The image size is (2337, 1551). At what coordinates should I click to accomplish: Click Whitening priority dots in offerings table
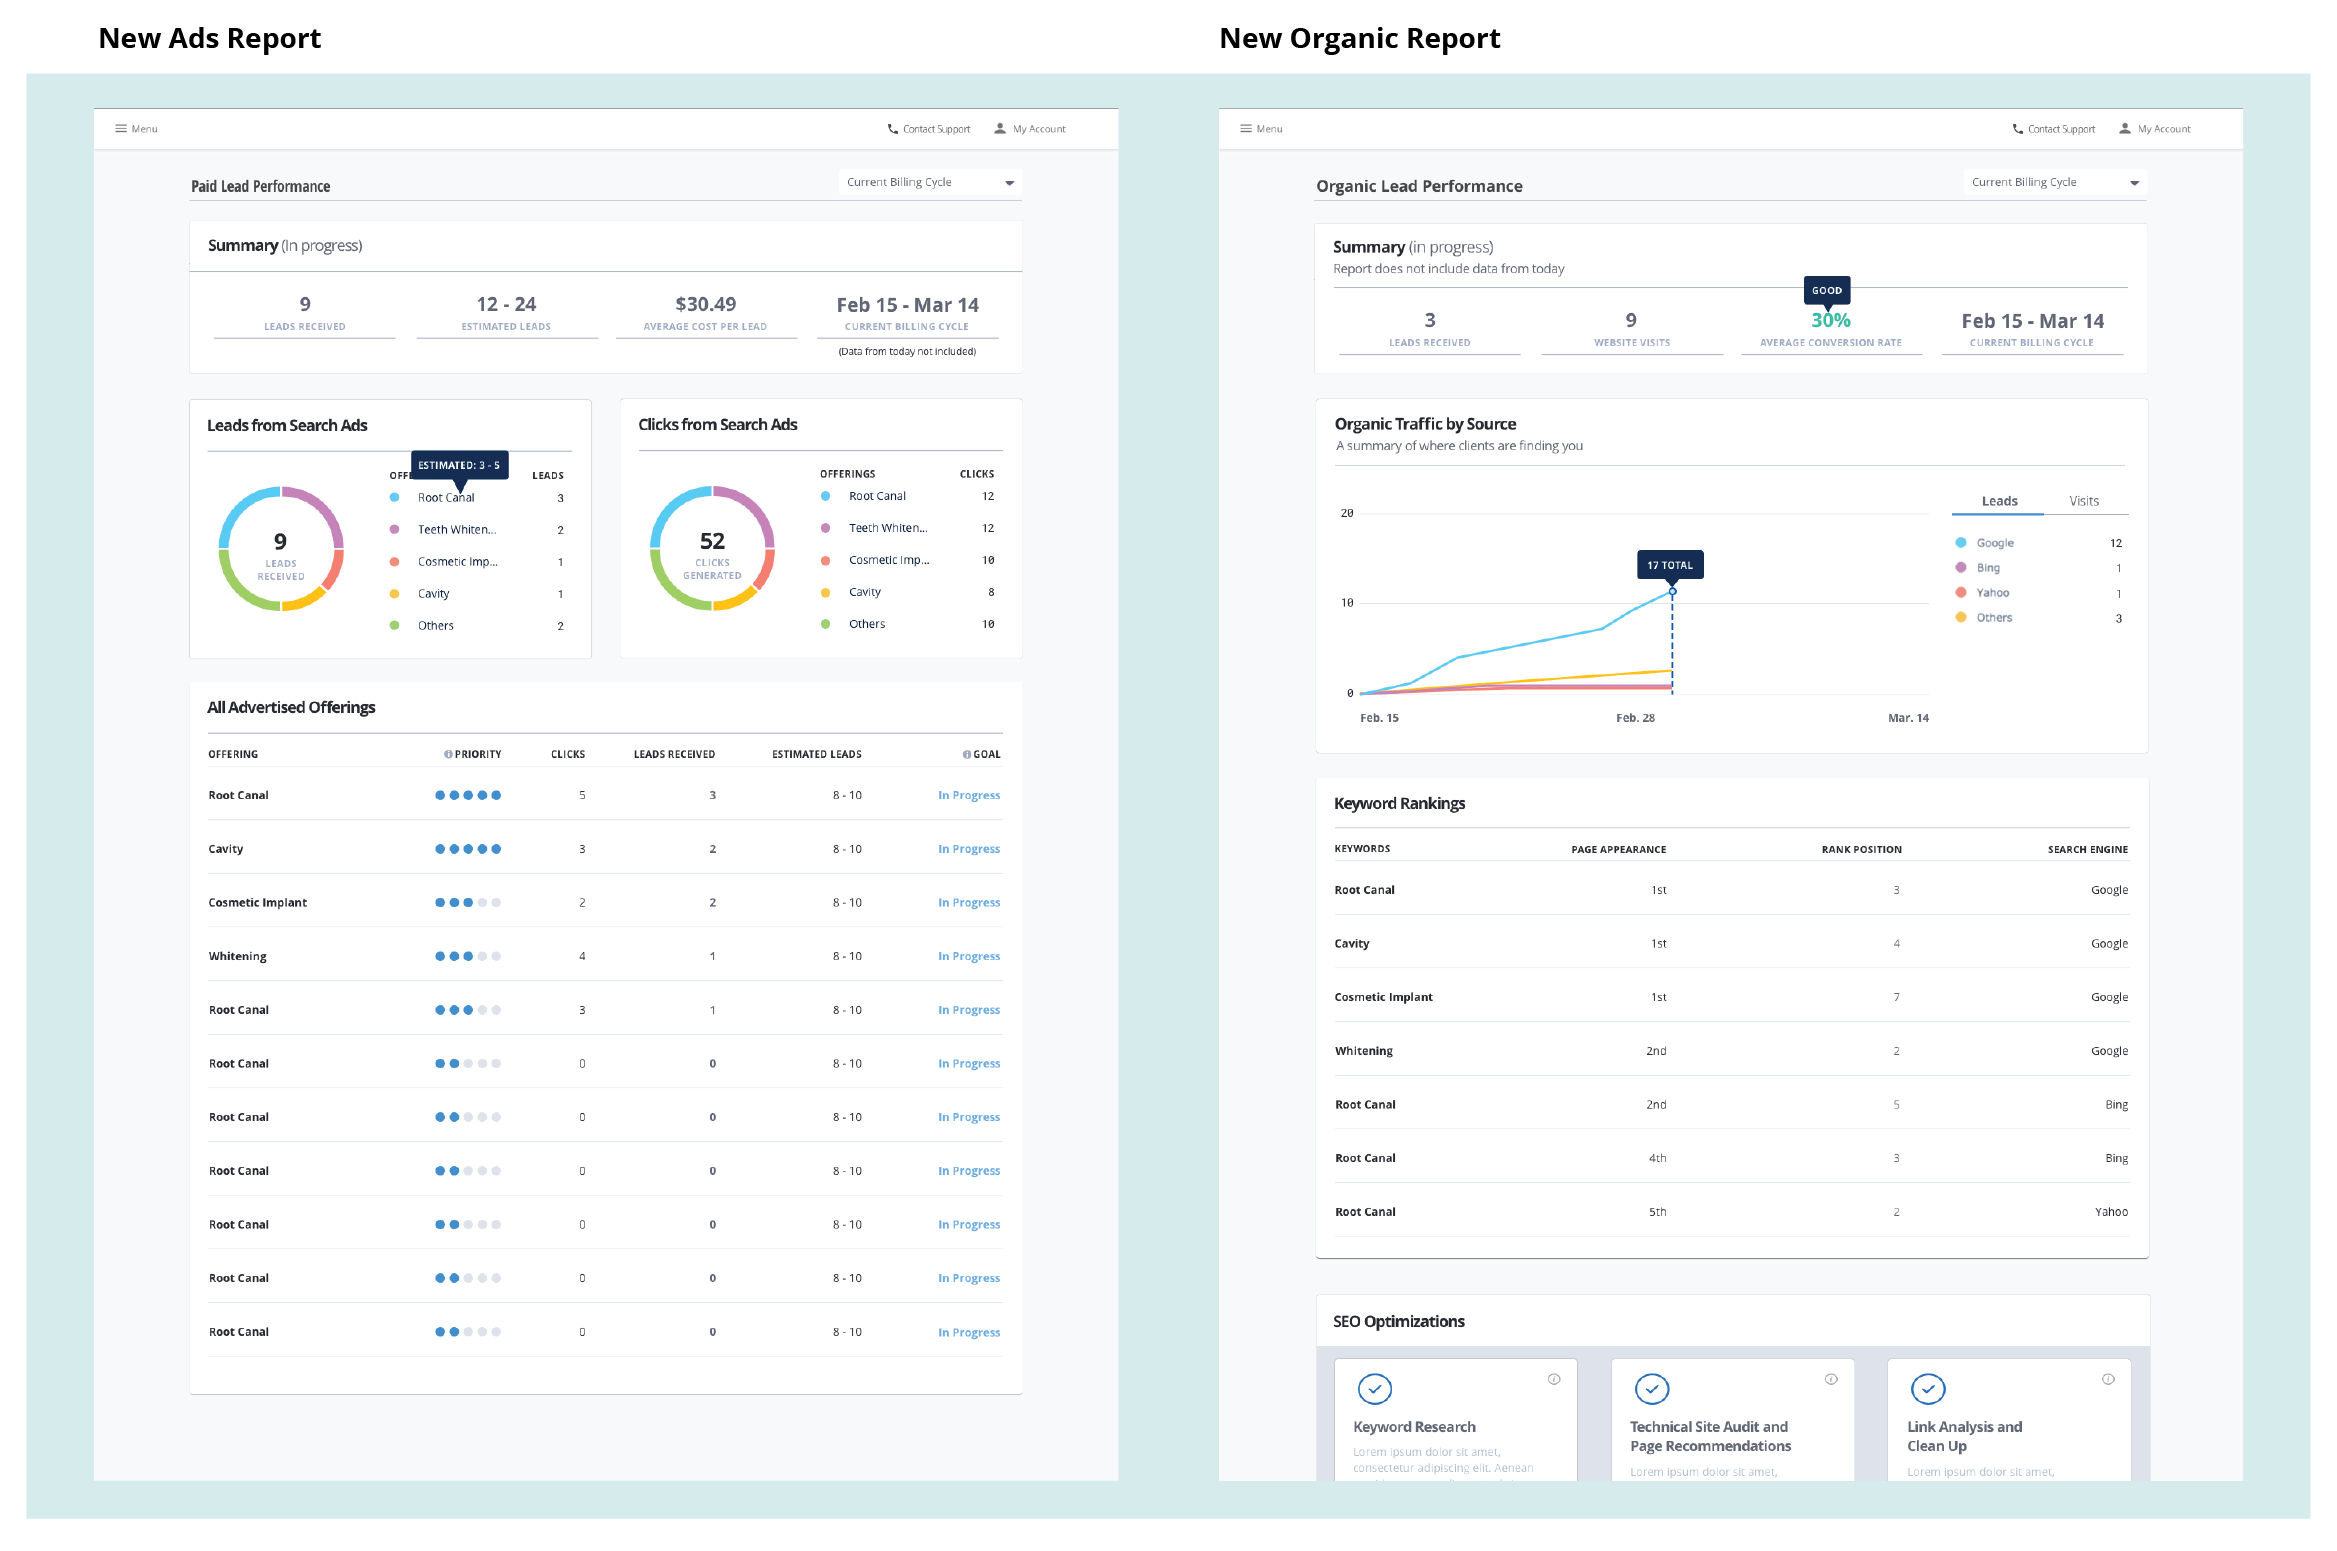[468, 957]
